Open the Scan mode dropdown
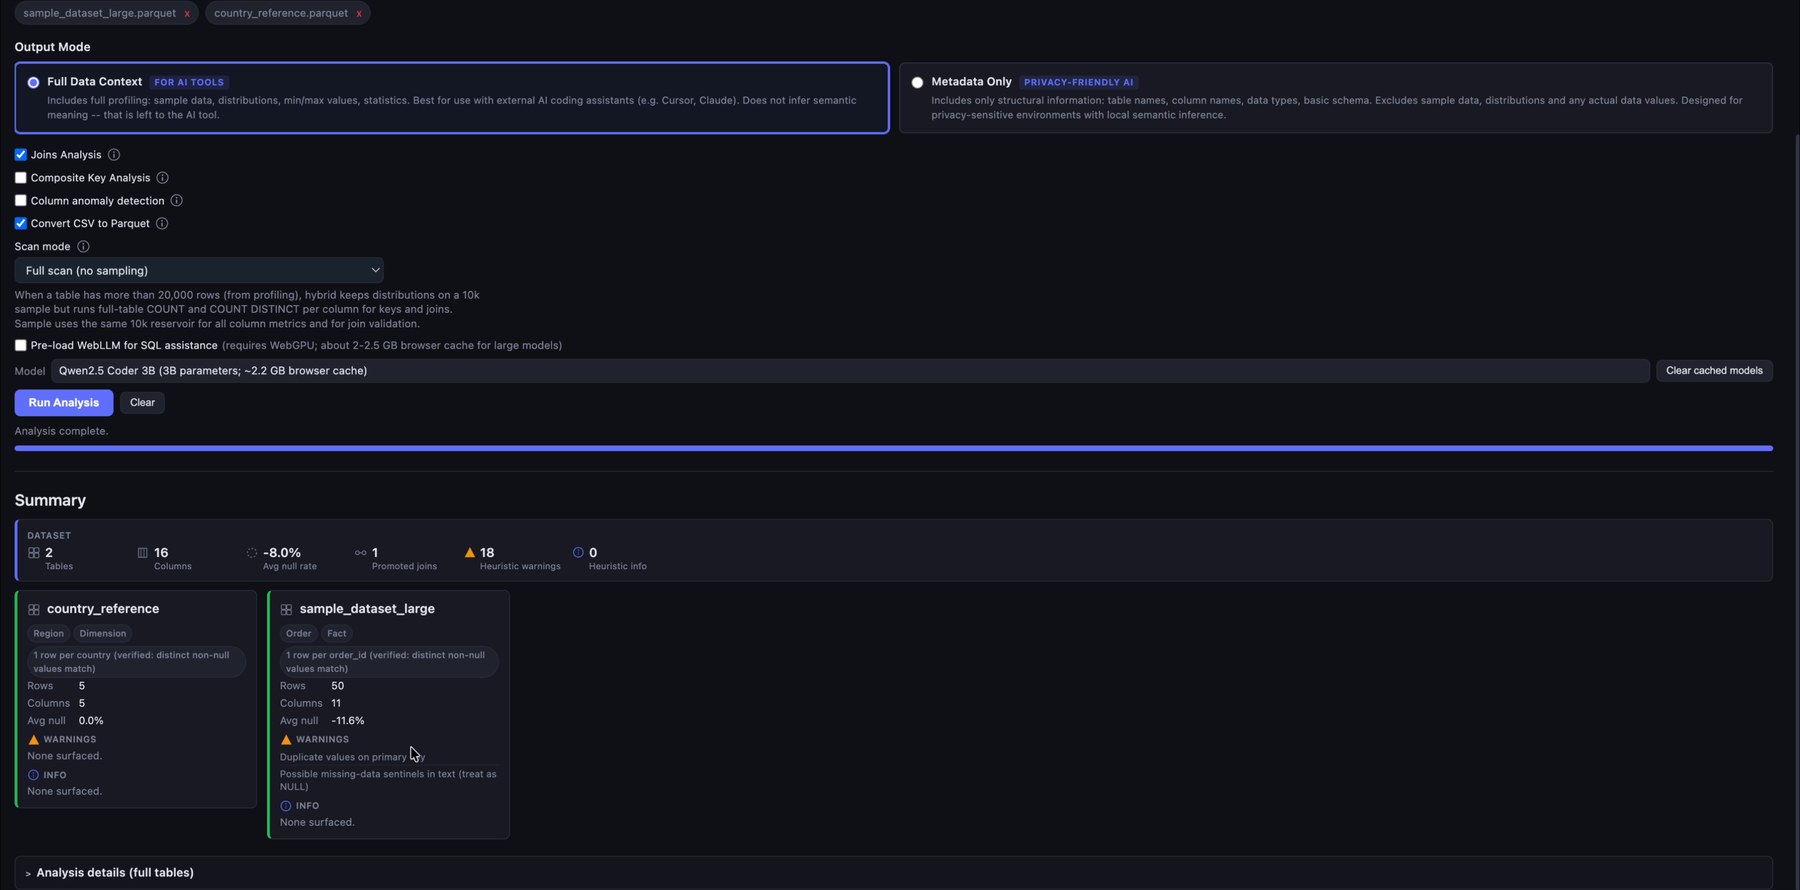The image size is (1800, 890). click(199, 270)
